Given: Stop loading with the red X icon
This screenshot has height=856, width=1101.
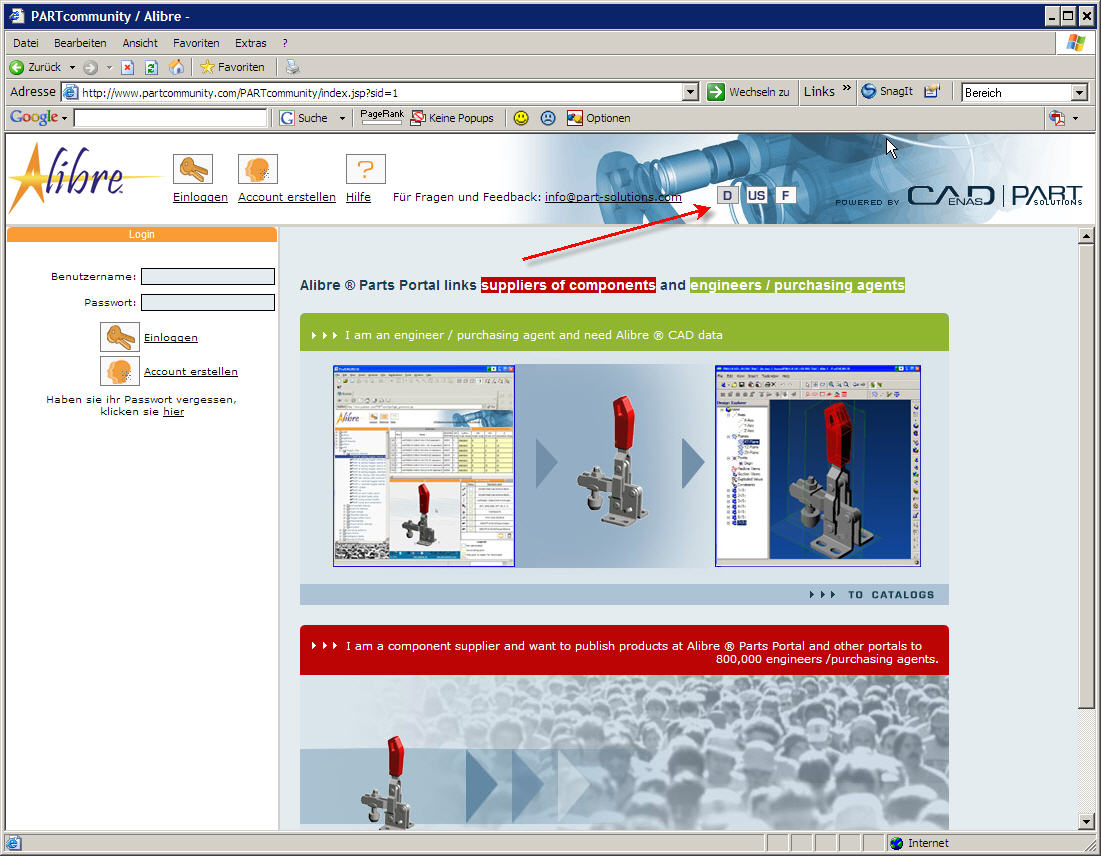Looking at the screenshot, I should click(127, 67).
